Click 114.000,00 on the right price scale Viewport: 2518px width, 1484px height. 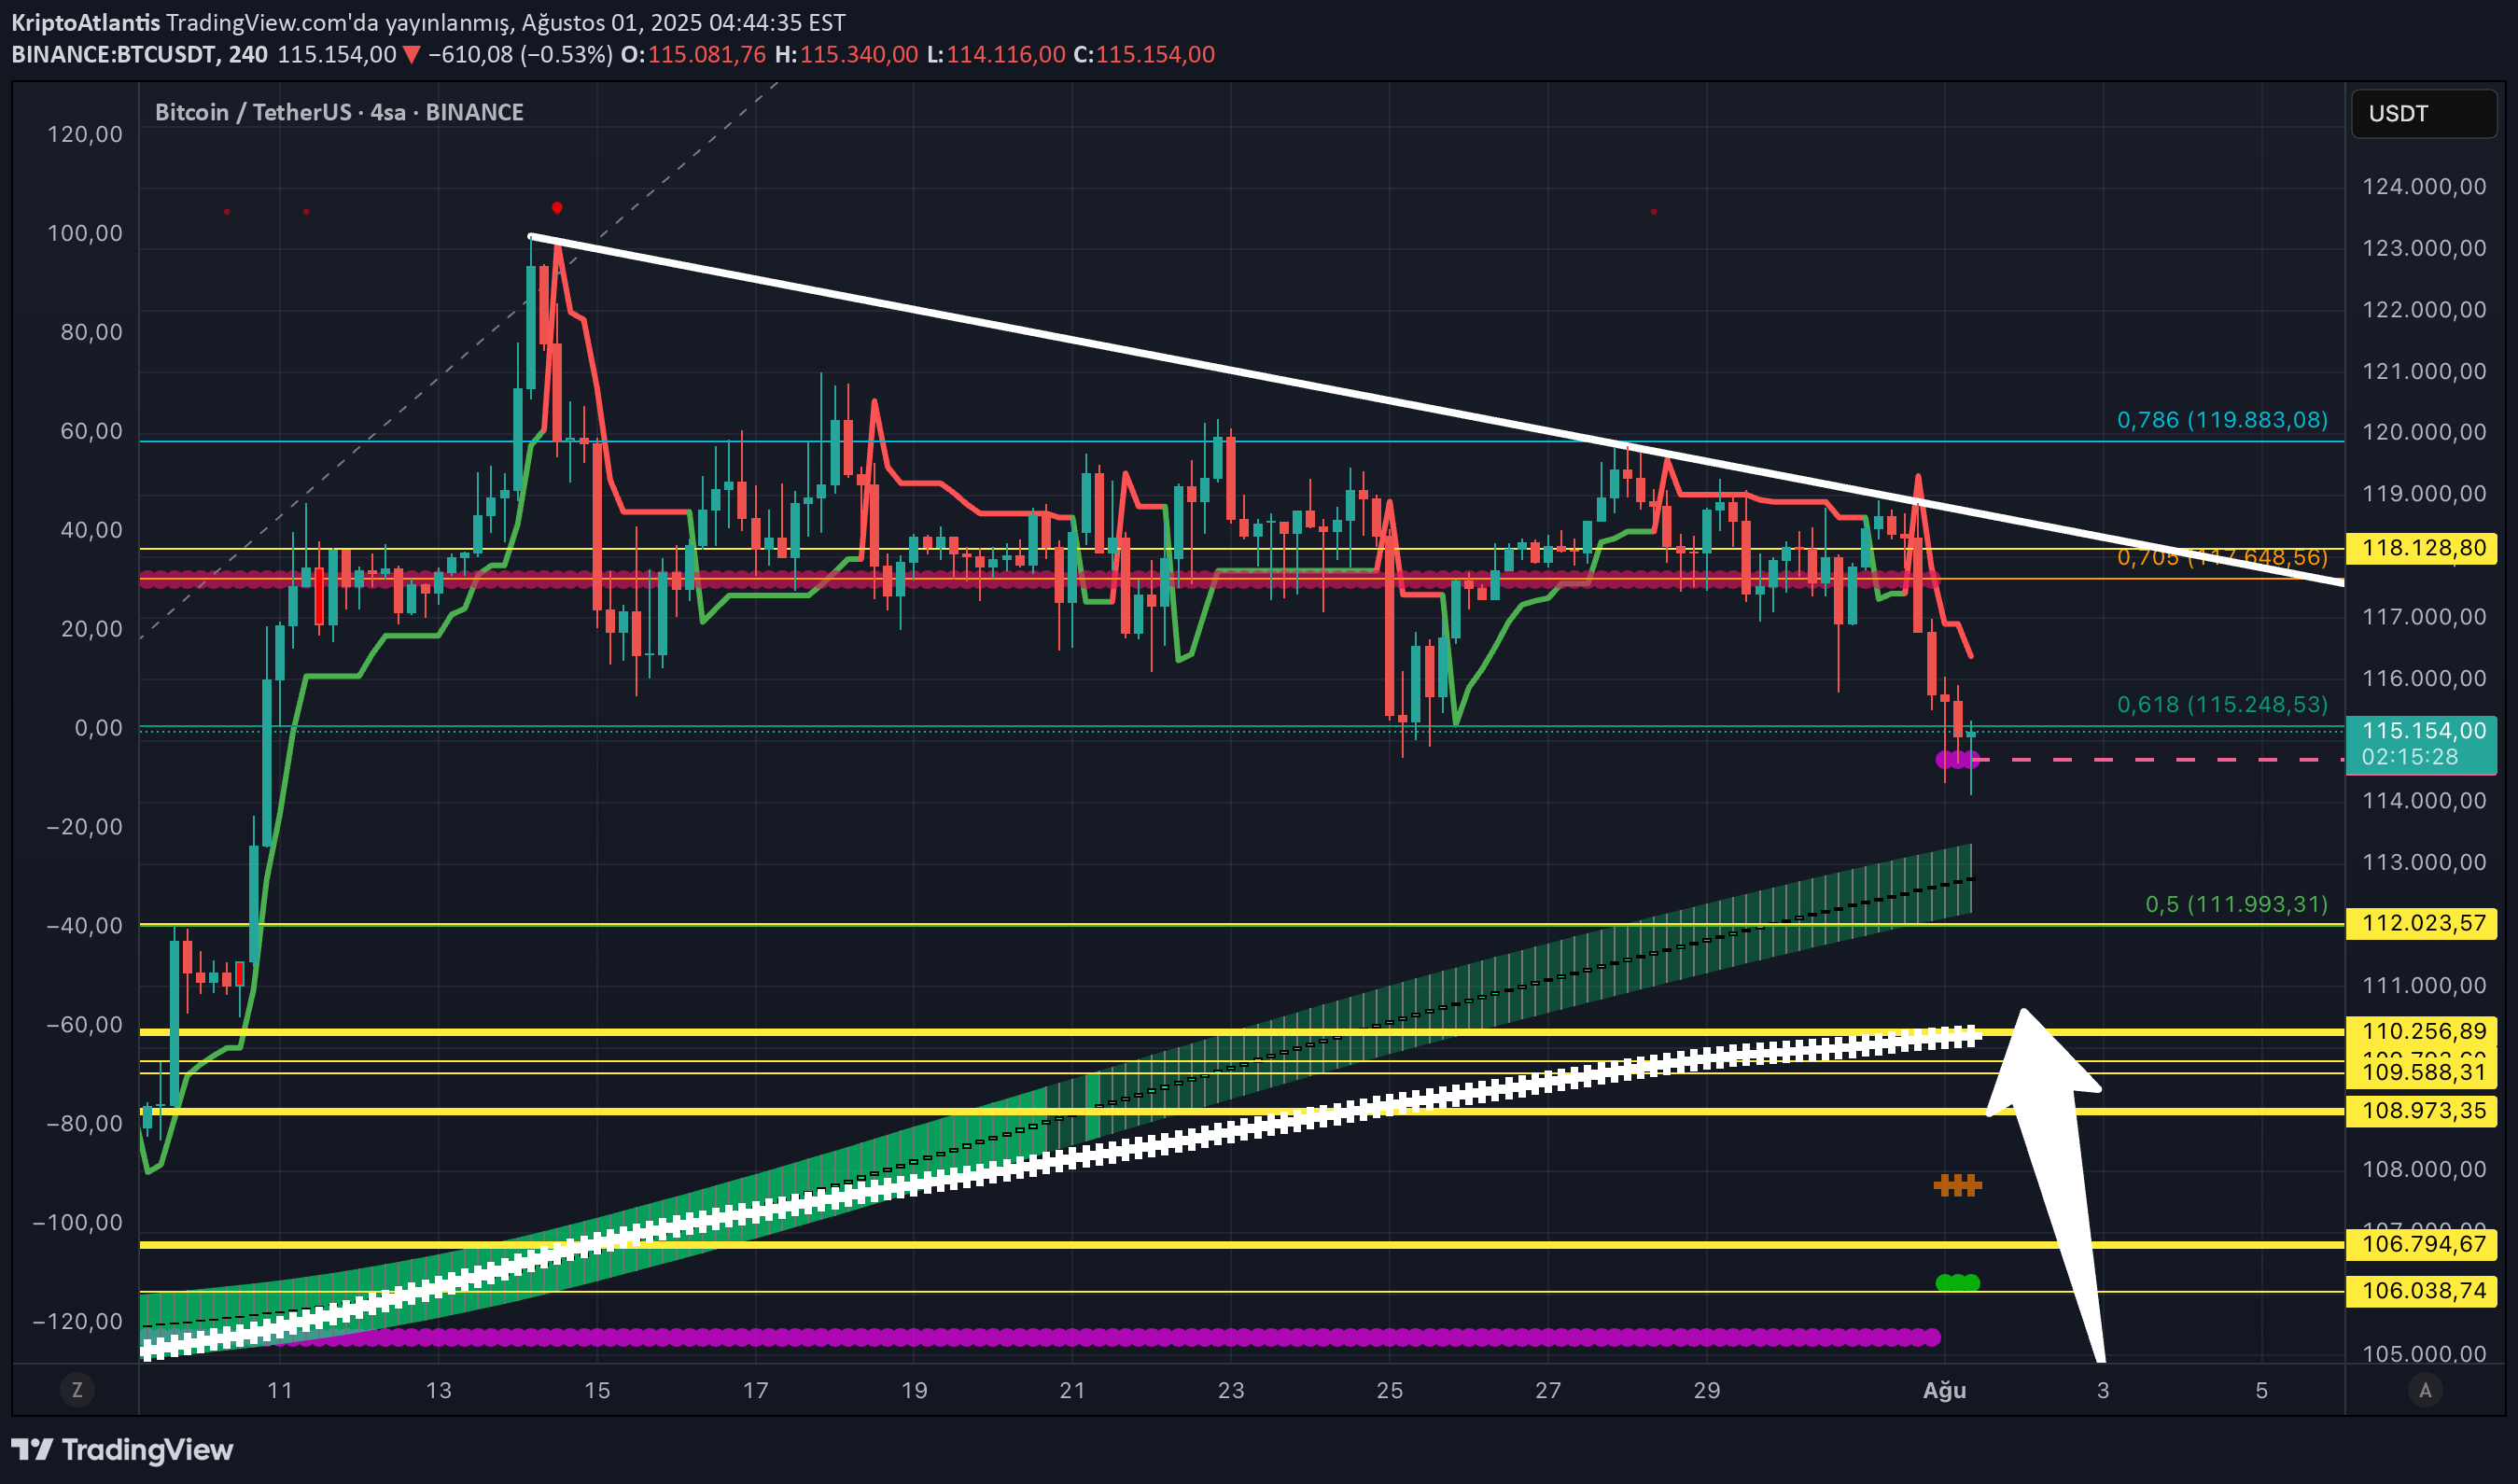click(2424, 800)
